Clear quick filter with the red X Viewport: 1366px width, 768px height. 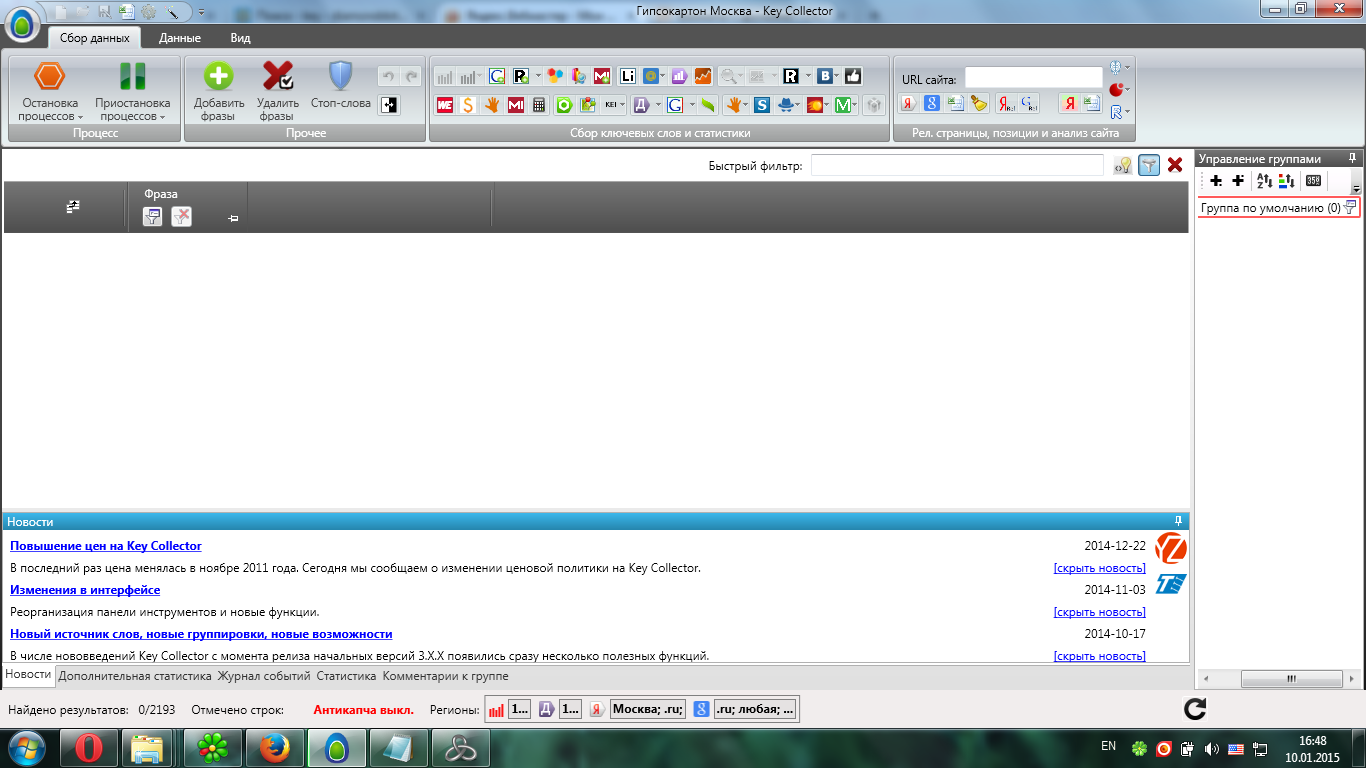pos(1175,165)
